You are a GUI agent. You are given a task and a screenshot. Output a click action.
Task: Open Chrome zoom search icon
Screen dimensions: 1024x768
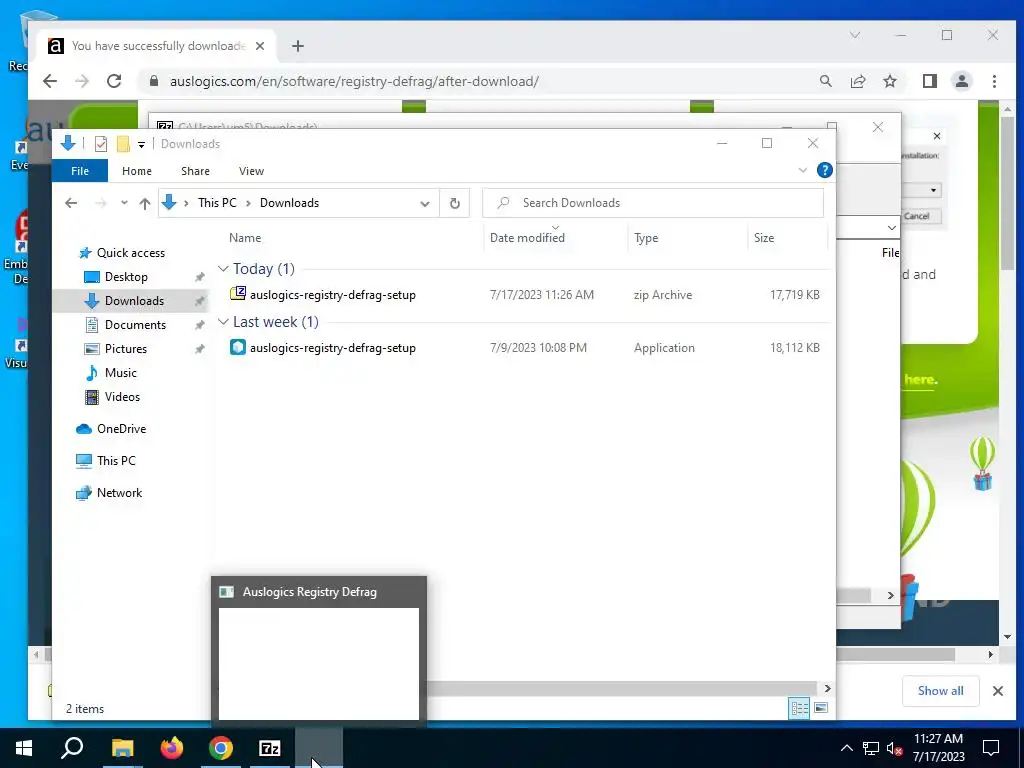826,81
